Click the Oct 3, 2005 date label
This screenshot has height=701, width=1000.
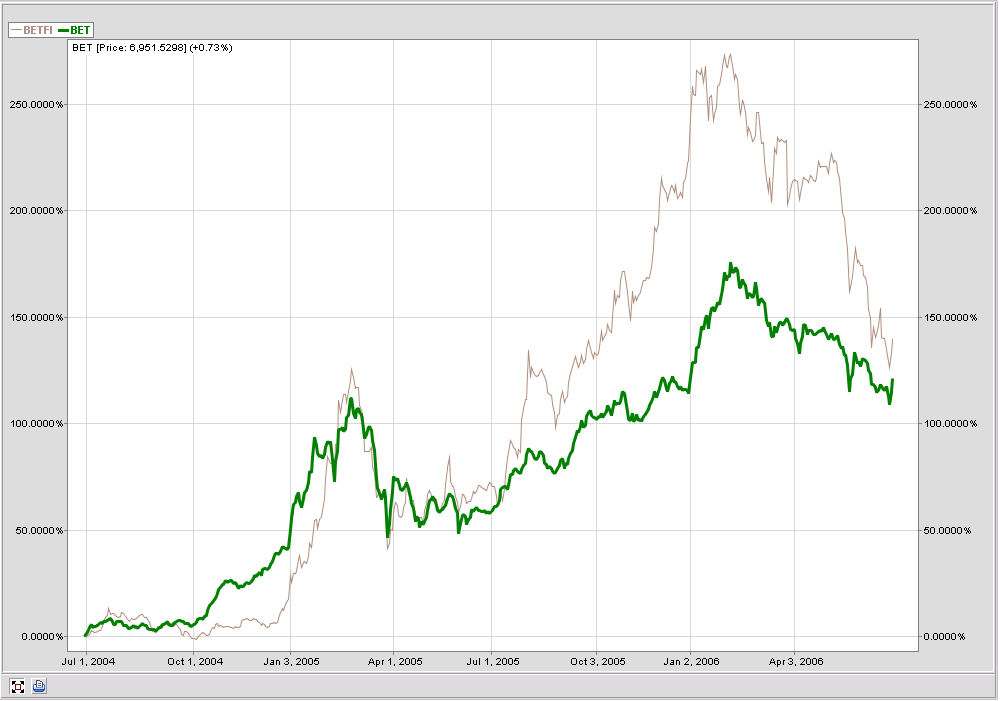[x=597, y=661]
